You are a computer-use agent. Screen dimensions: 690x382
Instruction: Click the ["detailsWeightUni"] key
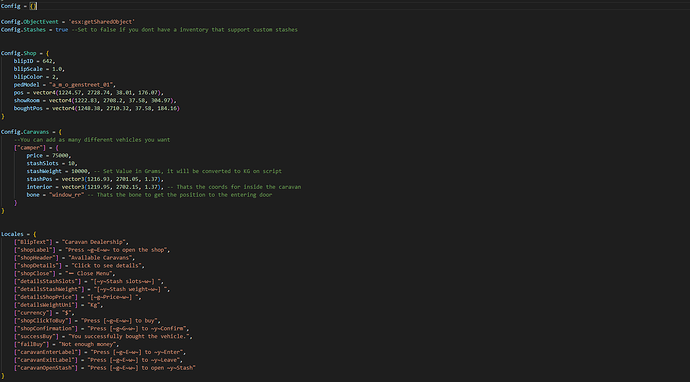tap(46, 305)
